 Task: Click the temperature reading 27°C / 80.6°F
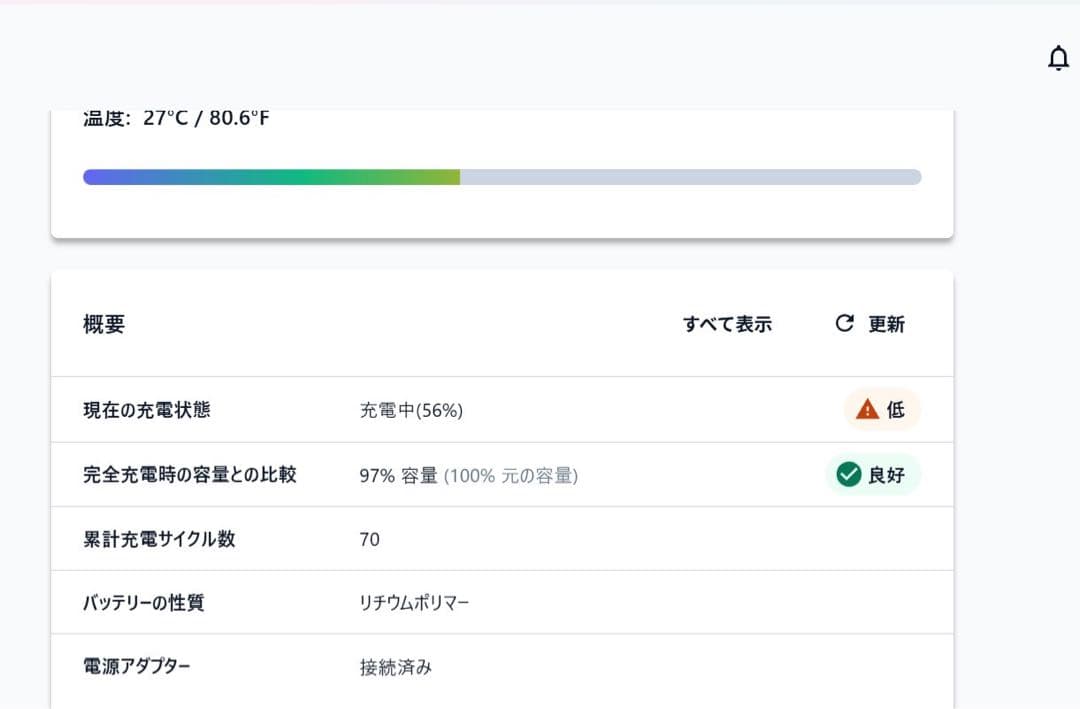point(206,119)
